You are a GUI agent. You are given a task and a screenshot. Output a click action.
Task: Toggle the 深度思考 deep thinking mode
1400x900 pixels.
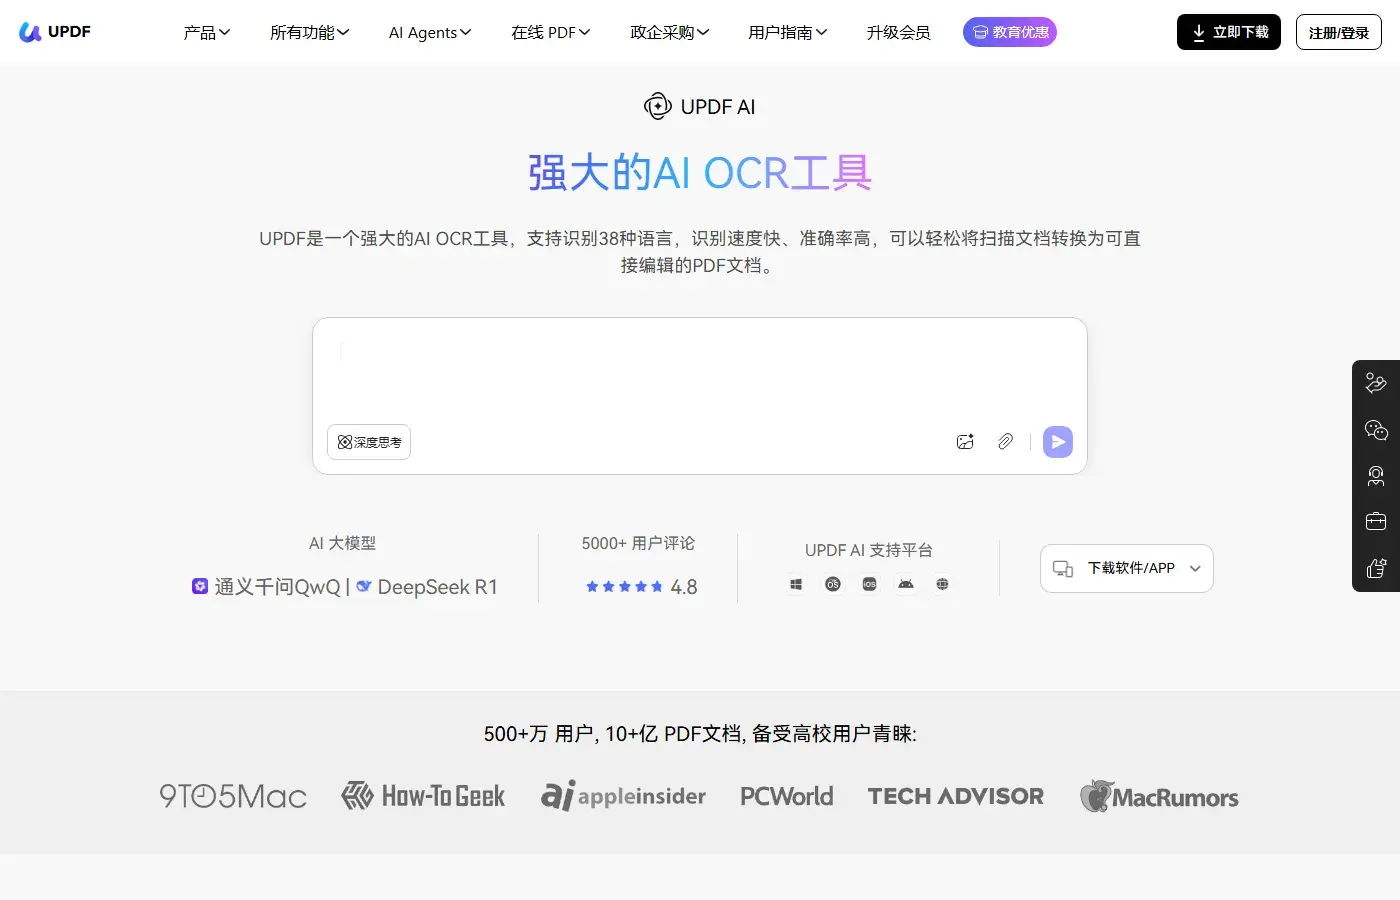pos(369,442)
